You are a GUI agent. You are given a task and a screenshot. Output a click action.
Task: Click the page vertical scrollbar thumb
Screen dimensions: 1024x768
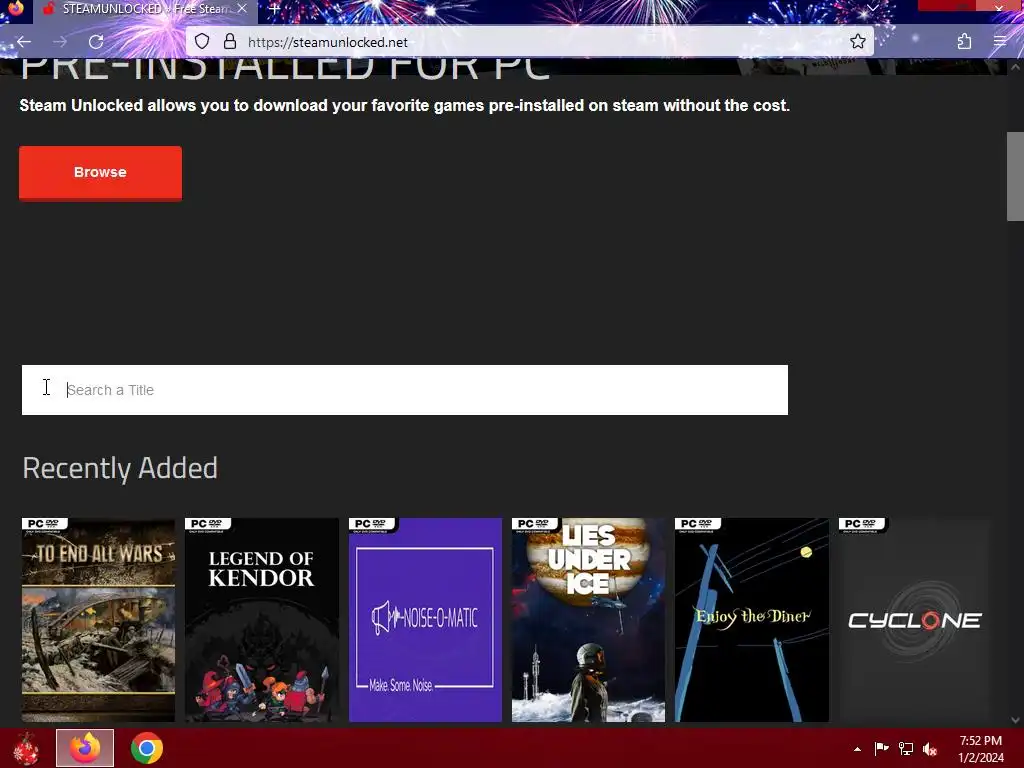pos(1016,176)
